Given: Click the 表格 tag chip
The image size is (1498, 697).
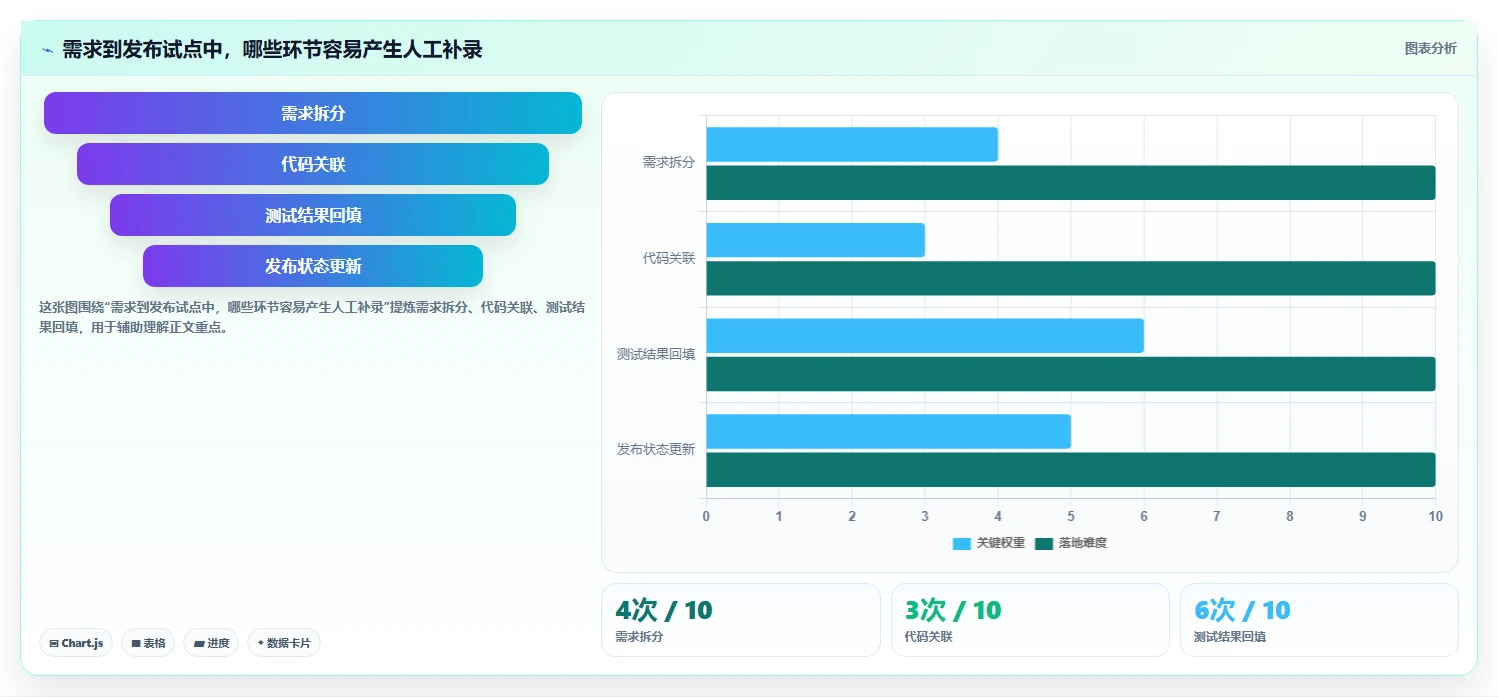Looking at the screenshot, I should pos(148,643).
